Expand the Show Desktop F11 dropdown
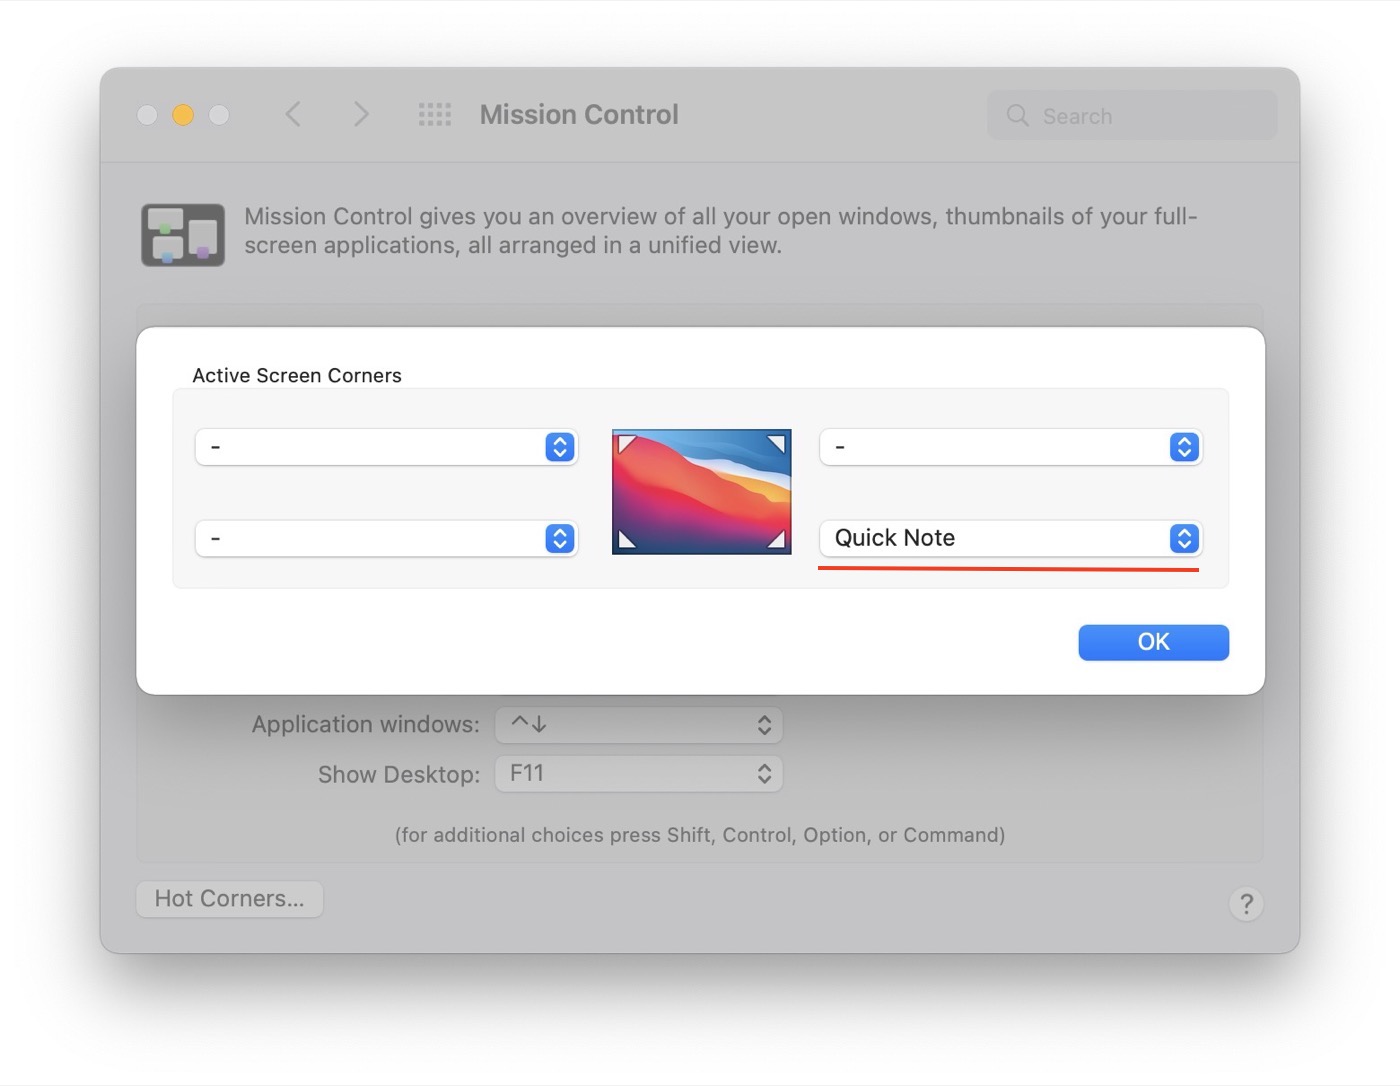 (x=638, y=774)
